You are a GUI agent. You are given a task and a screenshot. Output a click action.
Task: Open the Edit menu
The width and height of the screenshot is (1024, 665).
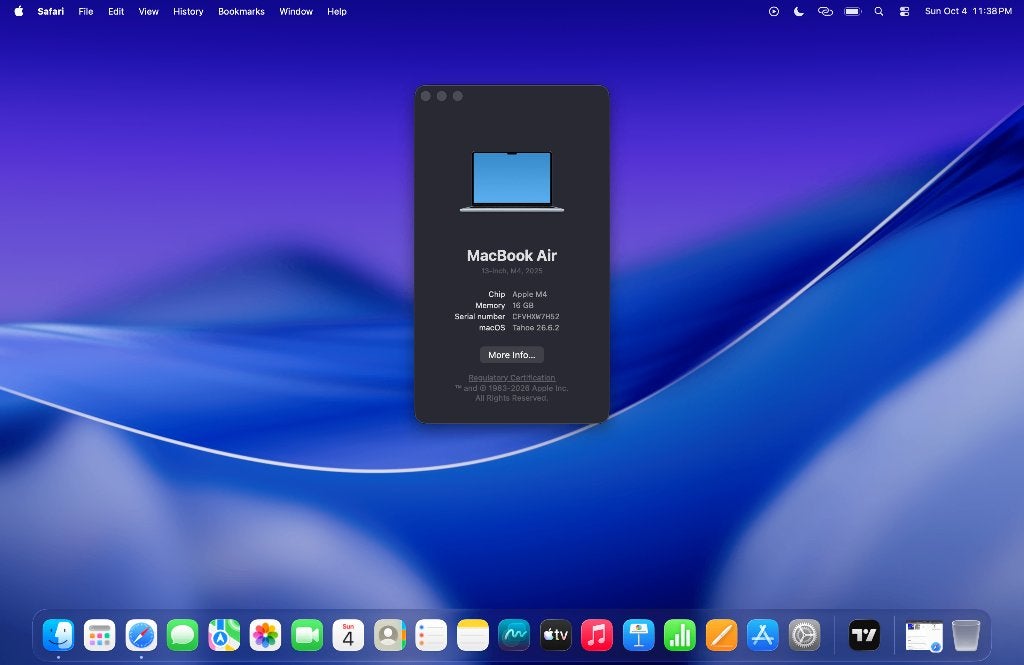click(x=116, y=11)
